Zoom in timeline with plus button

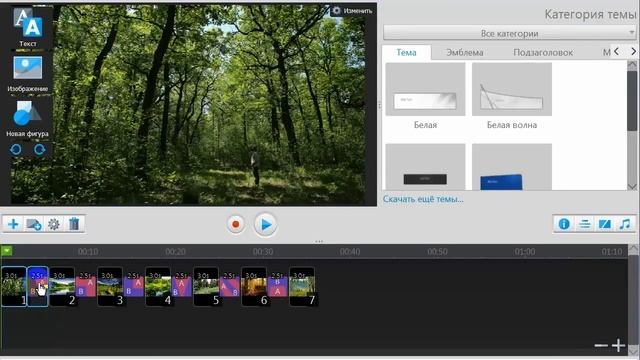point(618,345)
